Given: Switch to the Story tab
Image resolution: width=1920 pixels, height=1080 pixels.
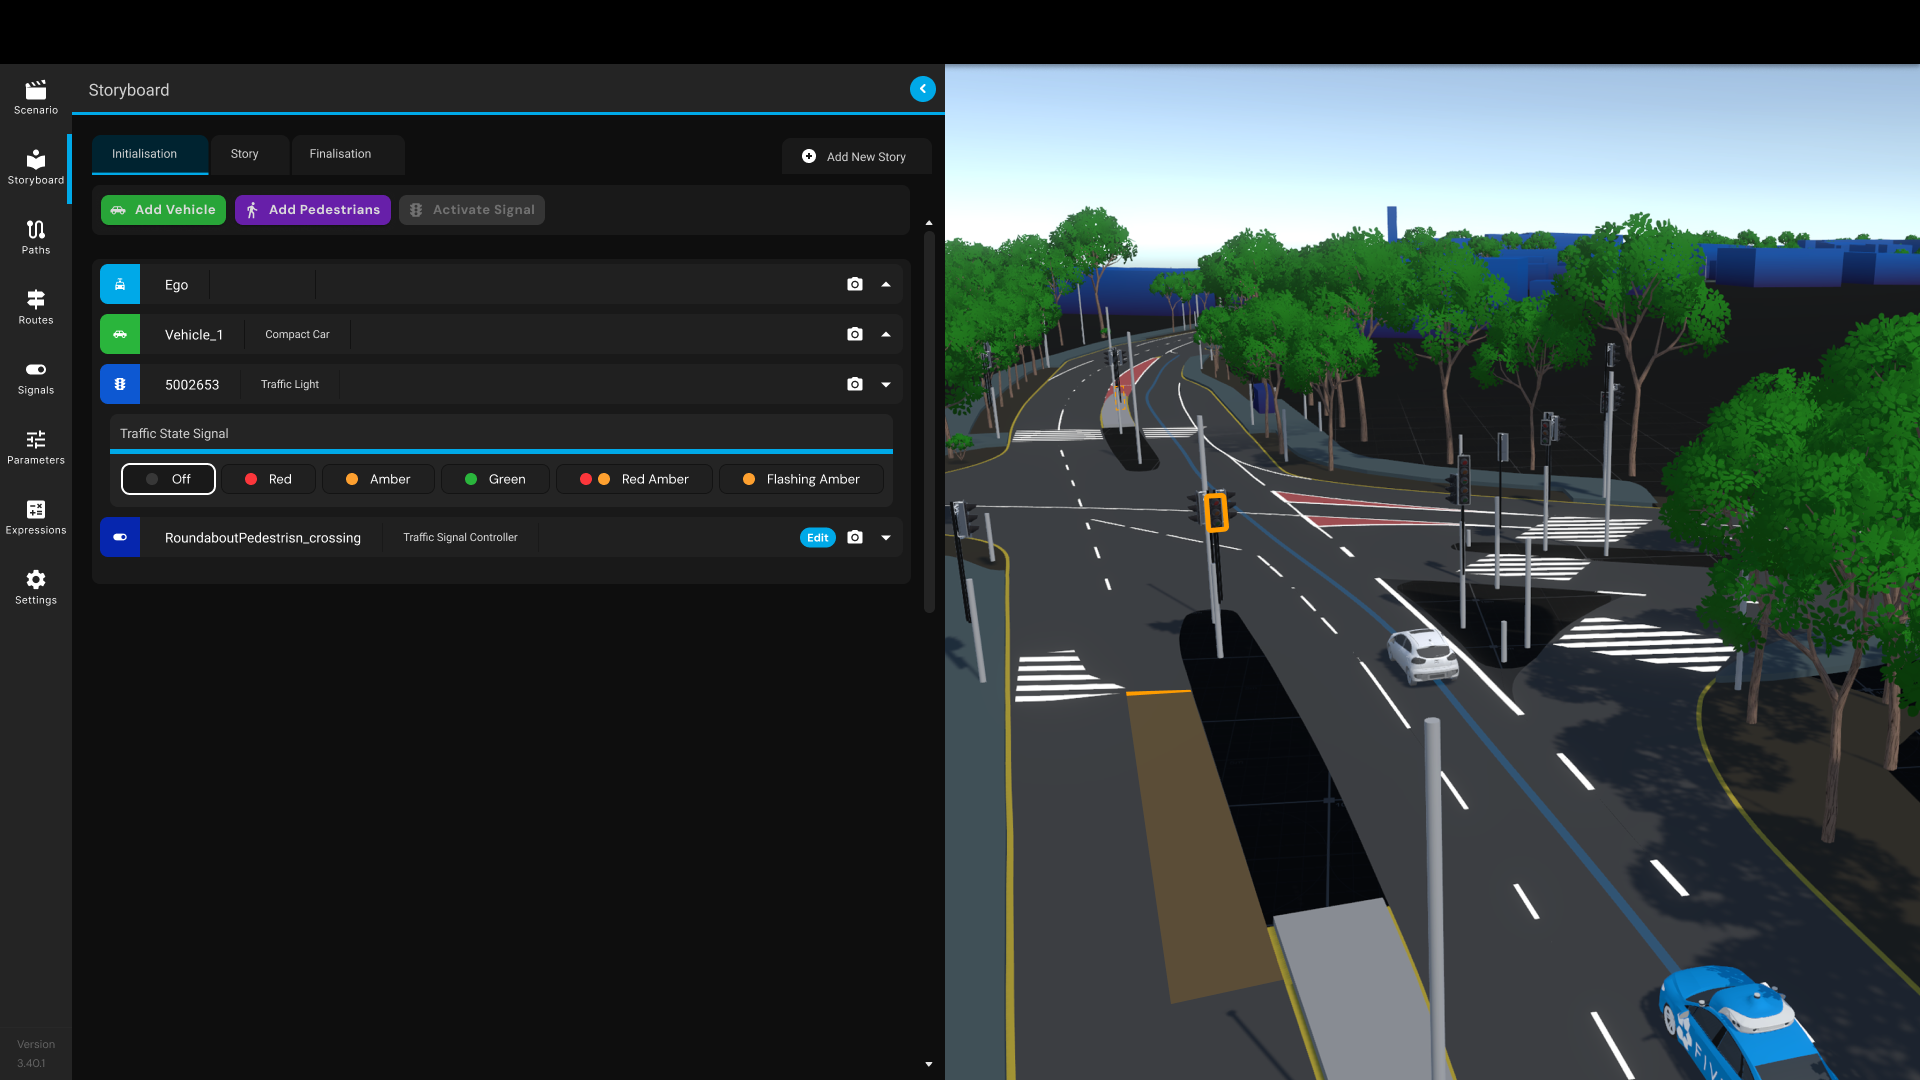Looking at the screenshot, I should [250, 154].
